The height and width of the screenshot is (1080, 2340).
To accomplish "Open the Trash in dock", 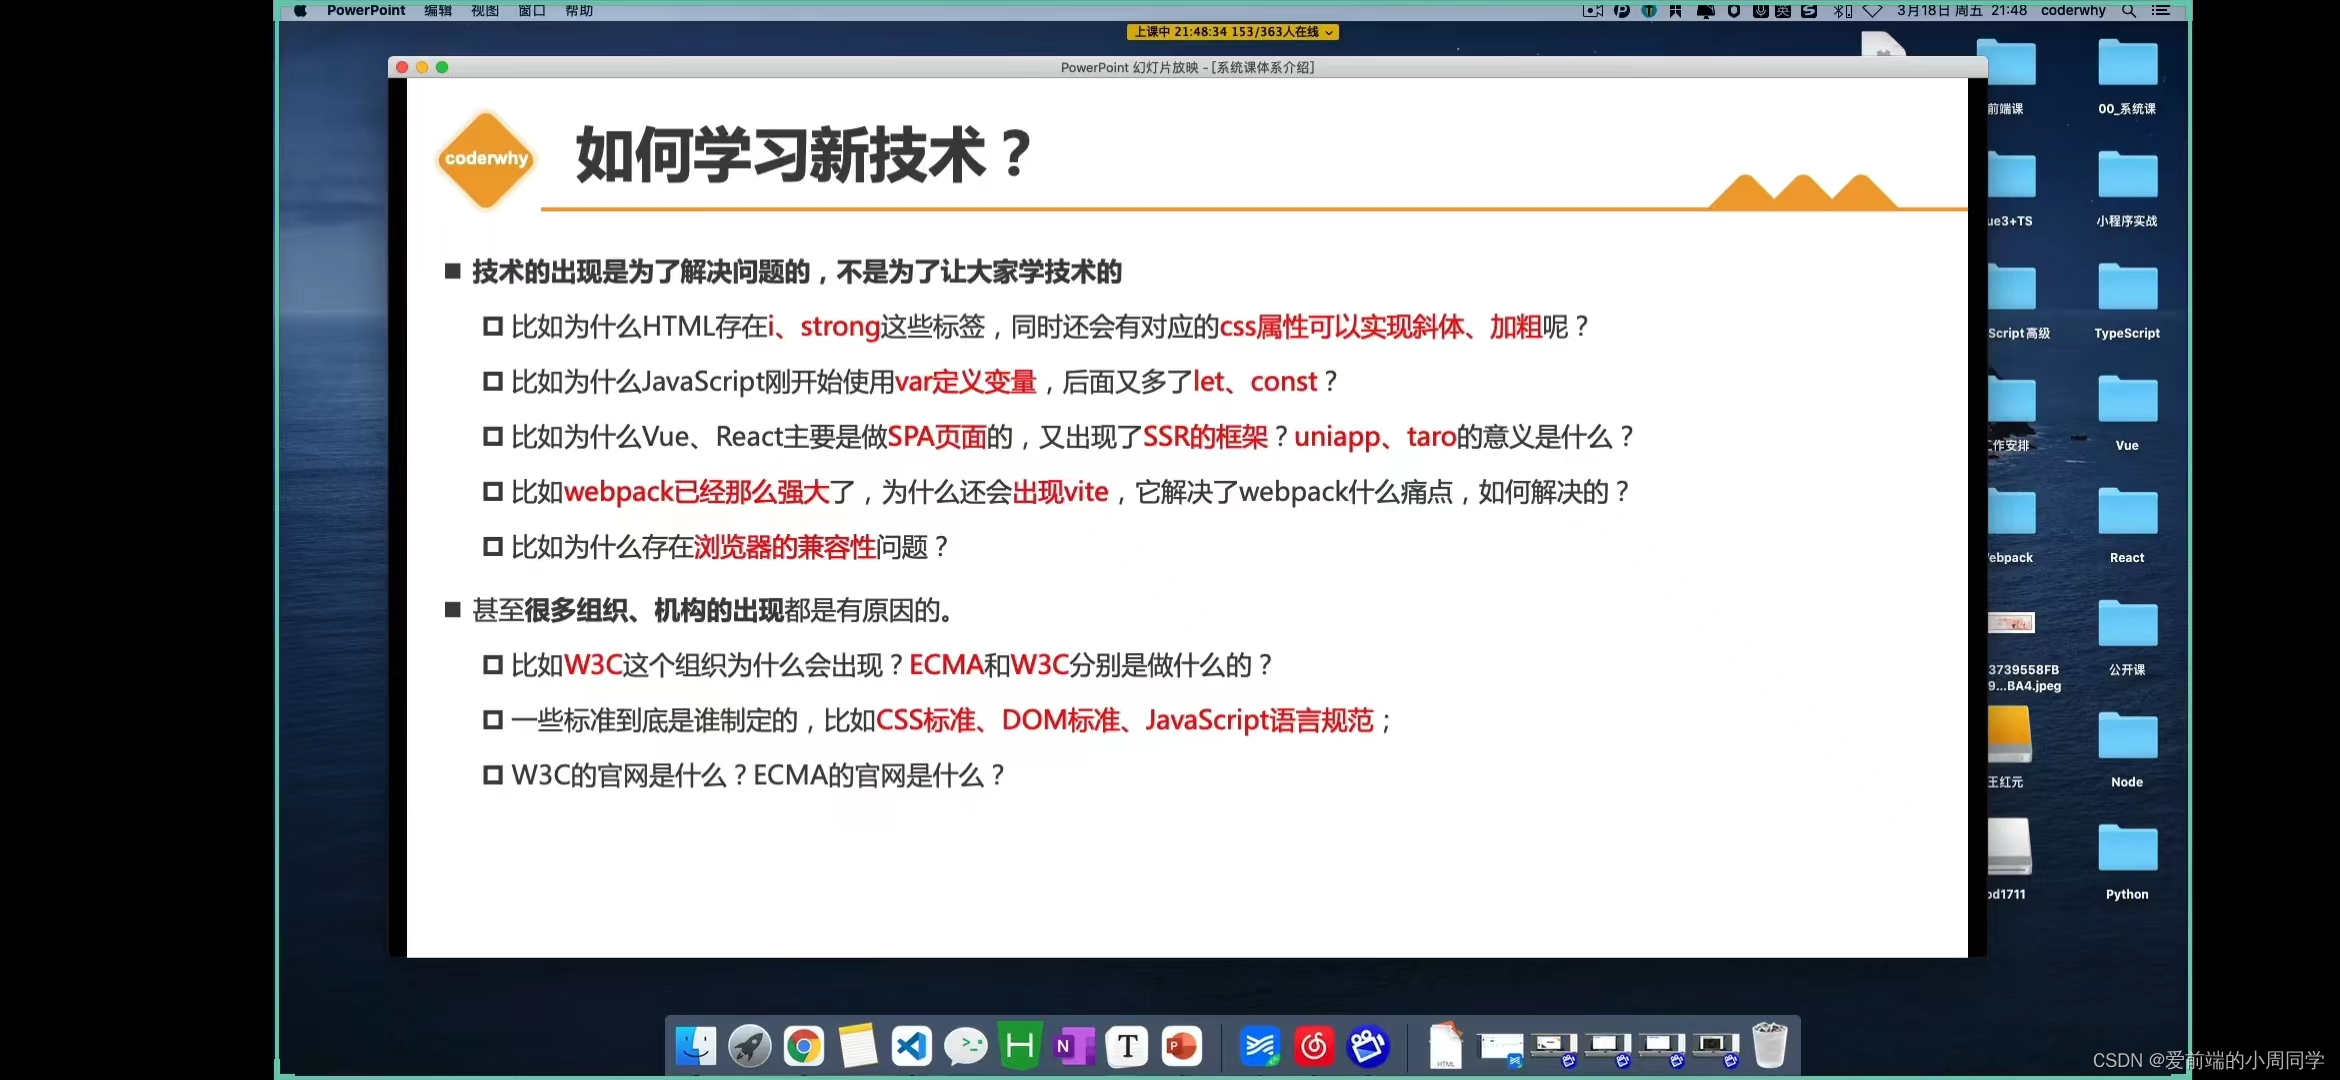I will 1769,1047.
